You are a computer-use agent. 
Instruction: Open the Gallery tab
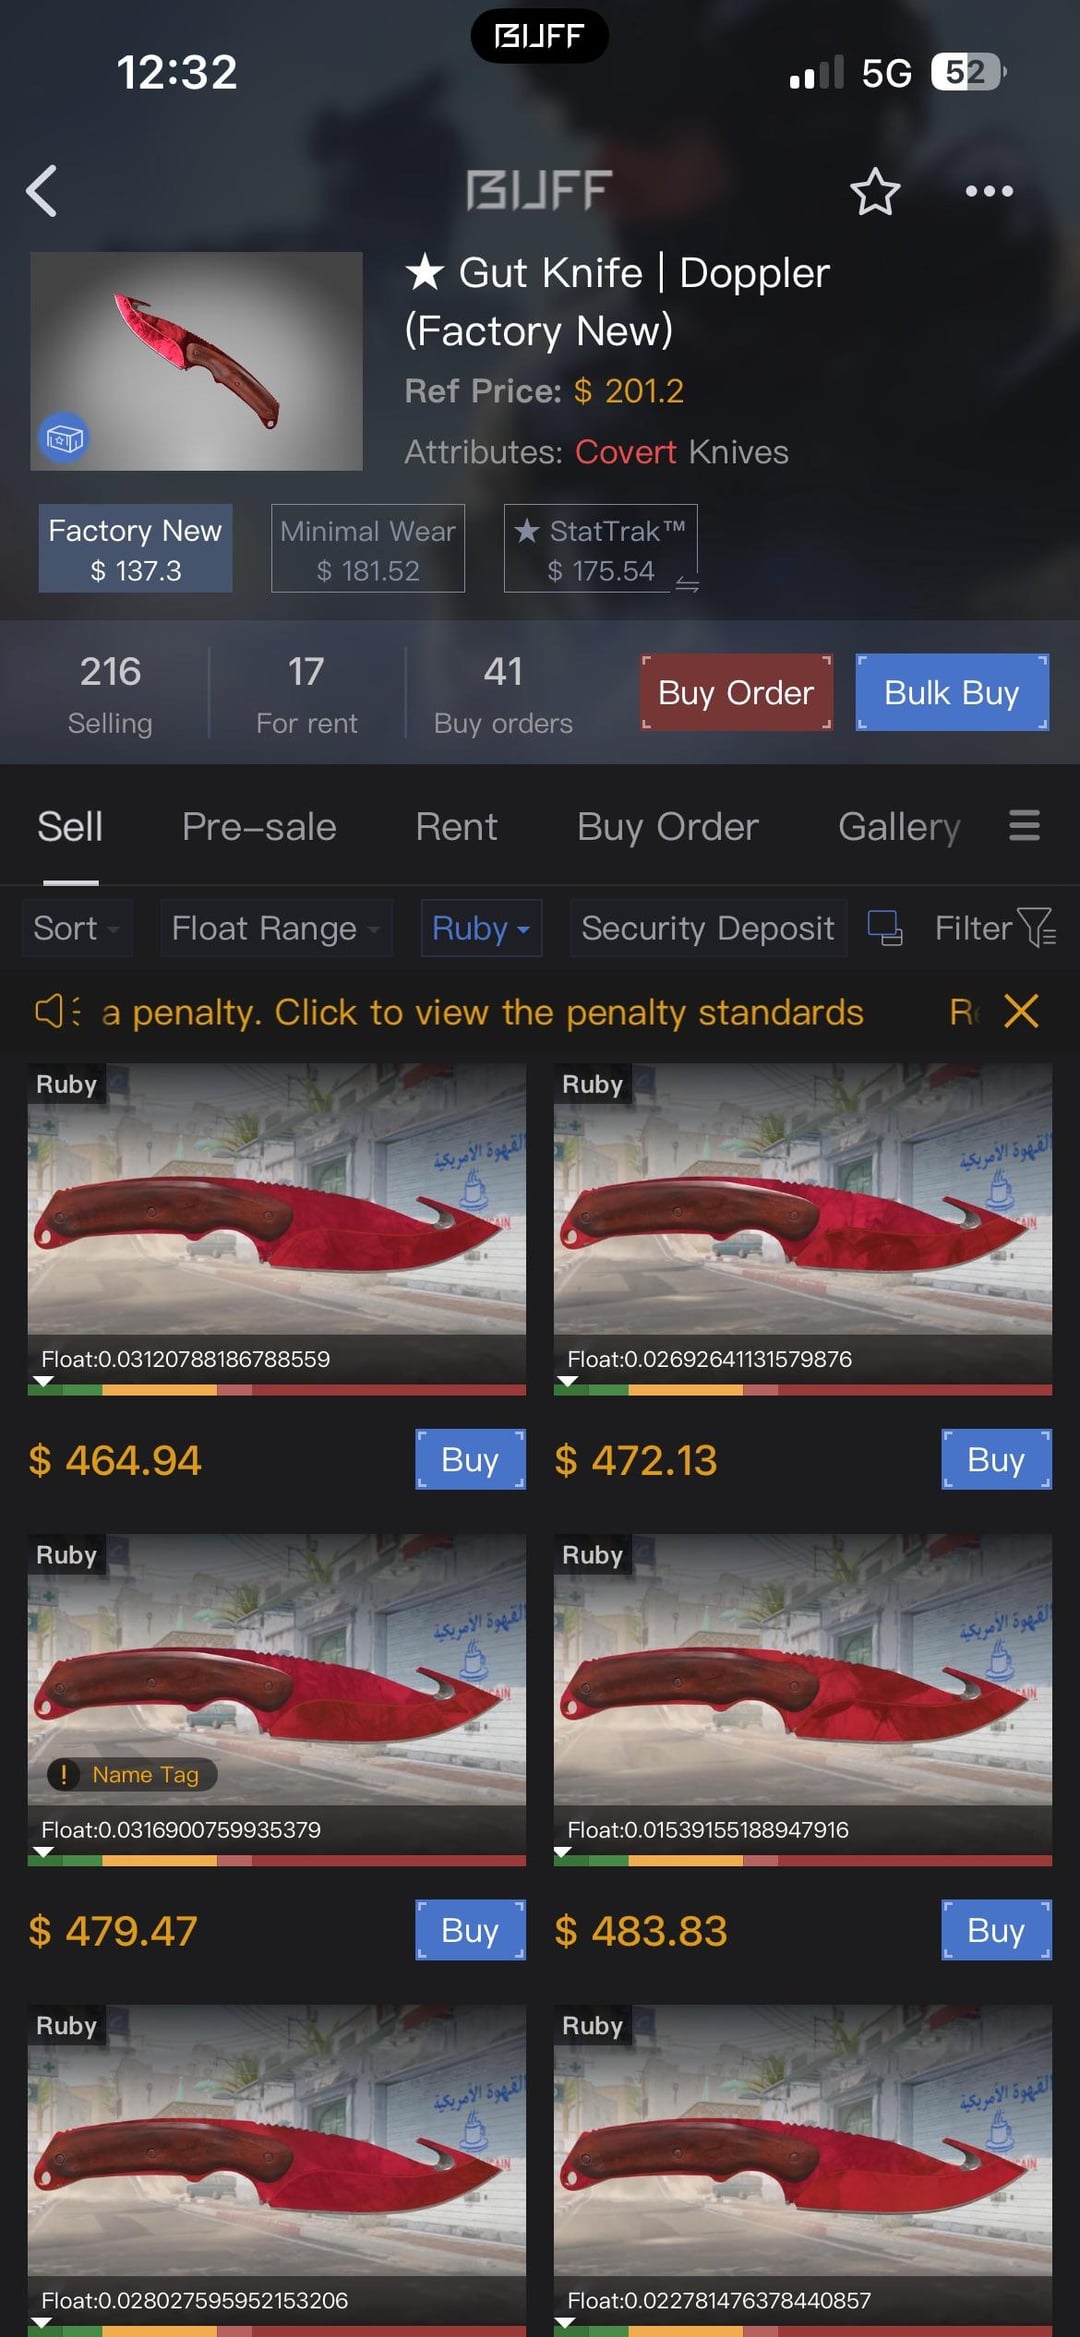899,827
